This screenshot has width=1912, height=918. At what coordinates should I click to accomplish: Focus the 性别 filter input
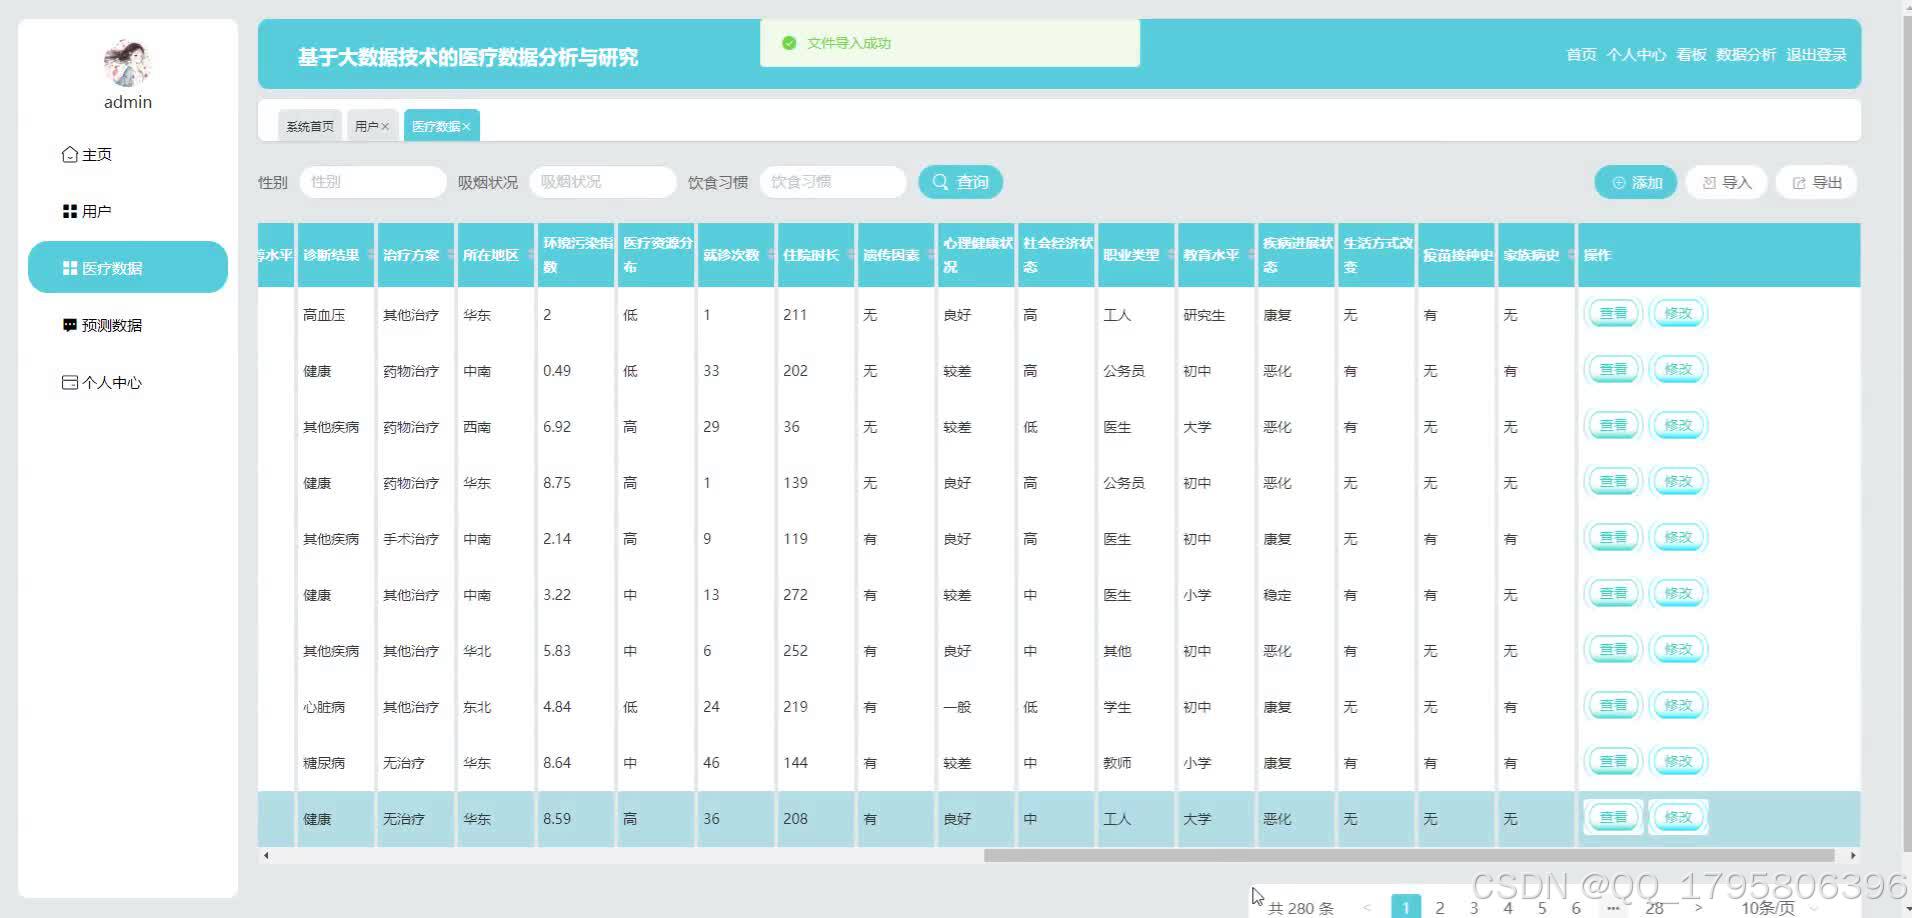373,182
